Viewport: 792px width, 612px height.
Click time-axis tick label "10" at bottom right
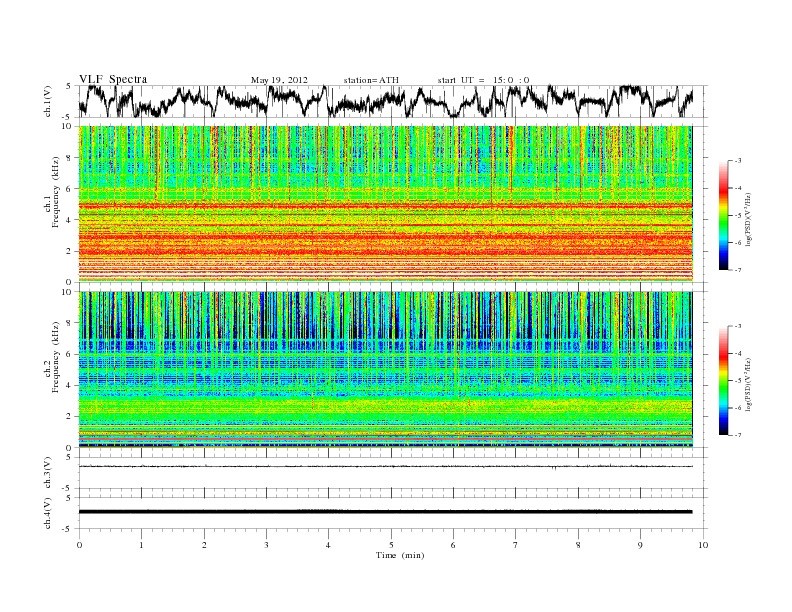(x=703, y=545)
